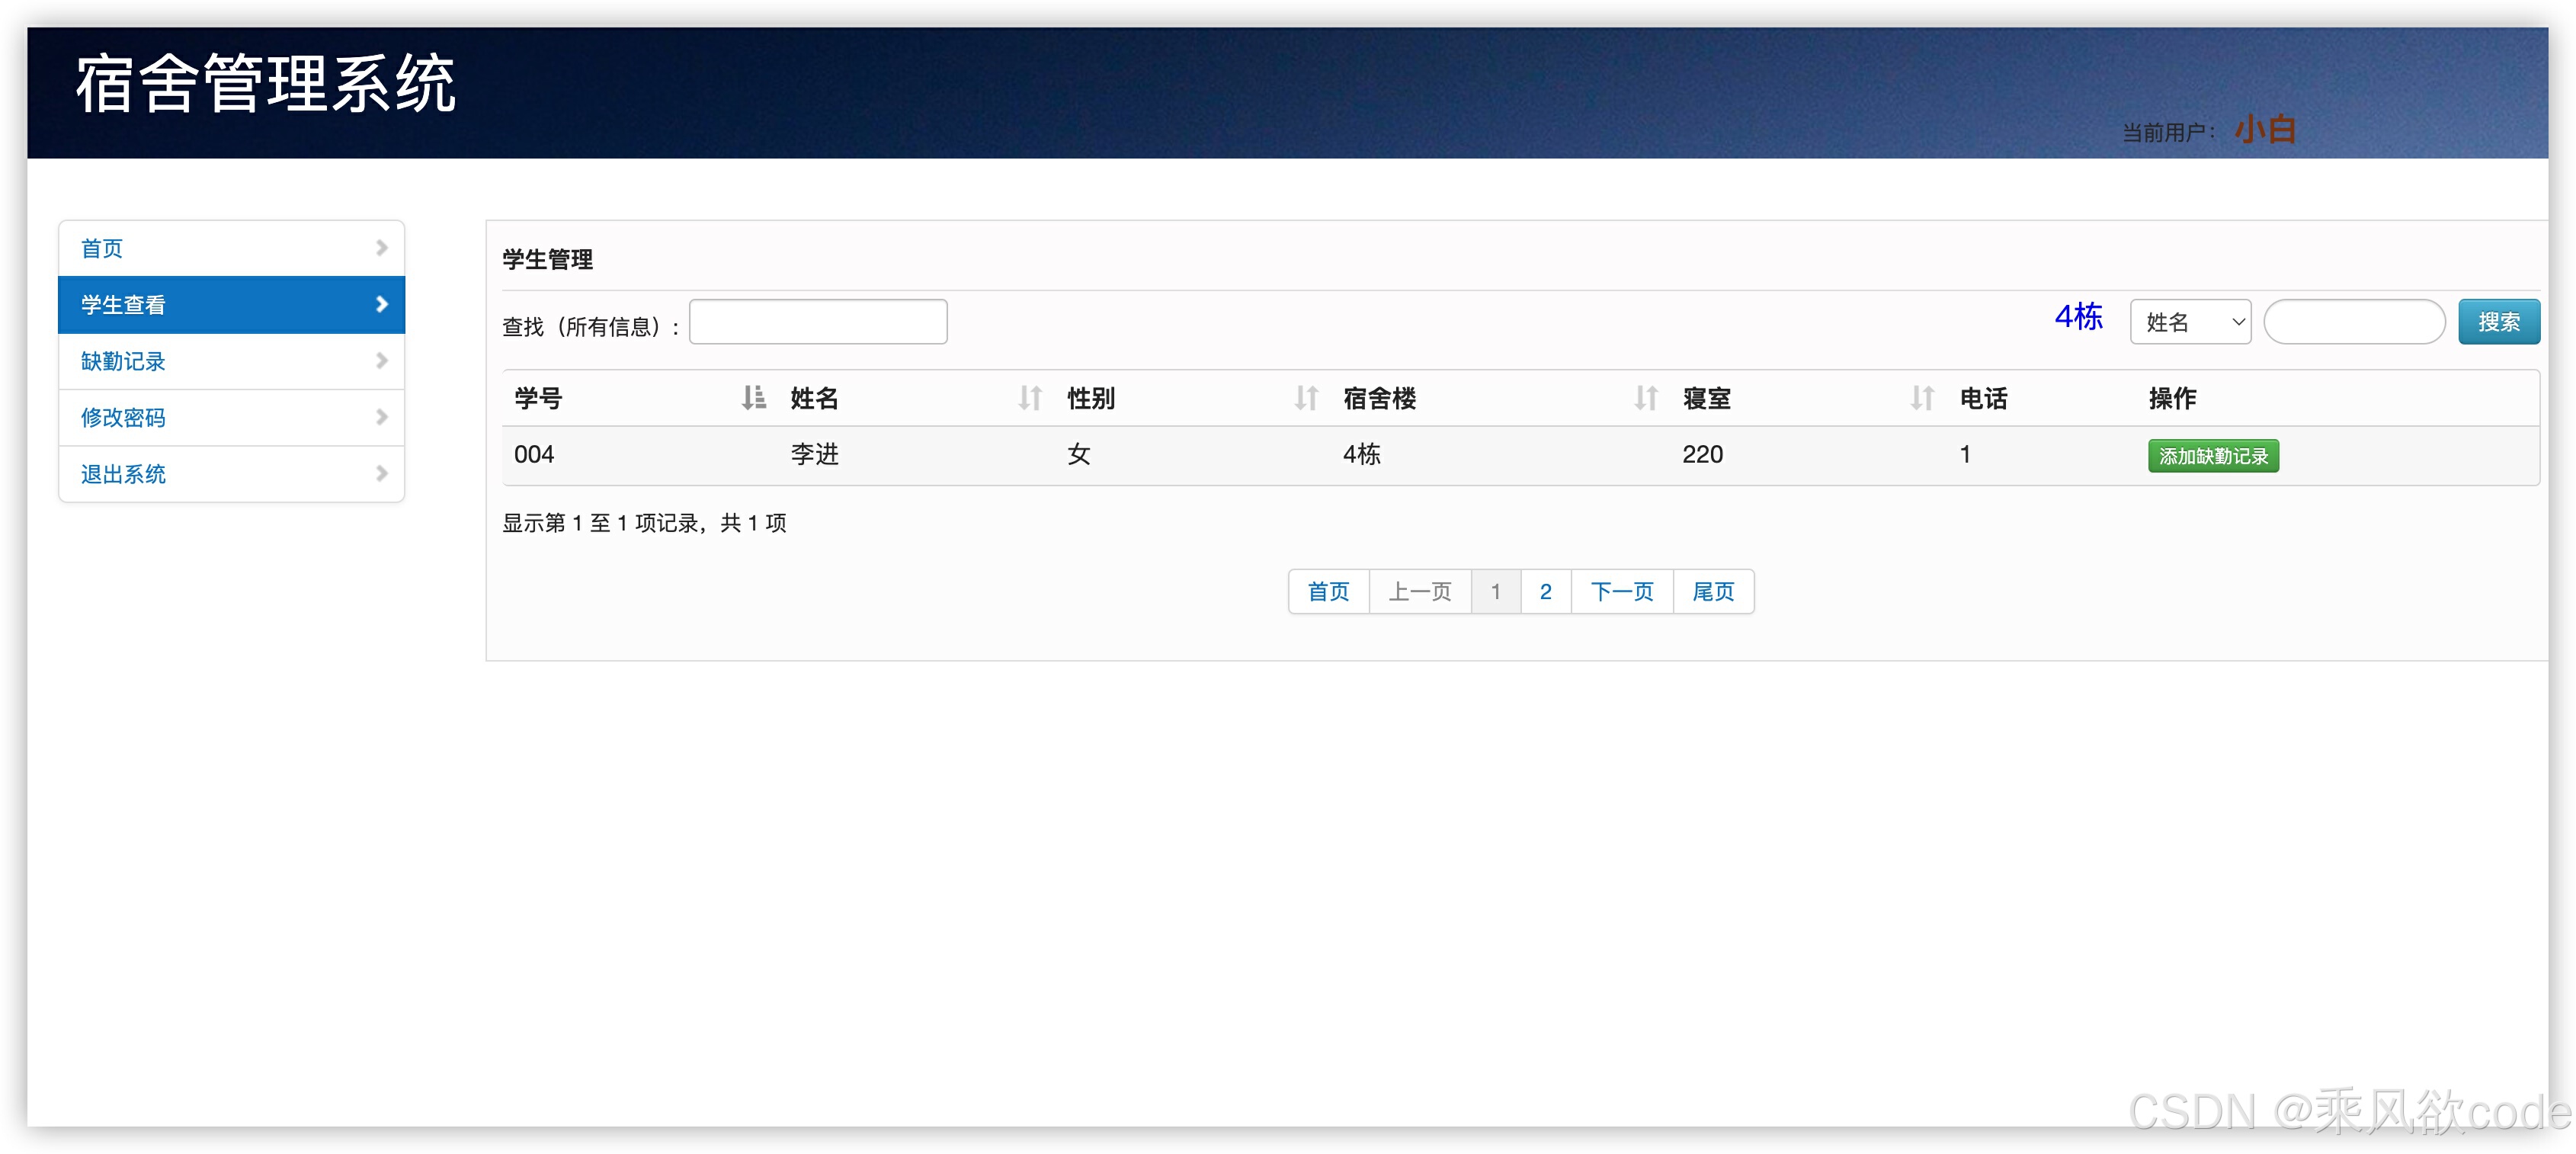The width and height of the screenshot is (2576, 1154).
Task: Sort the 学号 column using its sort icon
Action: [754, 397]
